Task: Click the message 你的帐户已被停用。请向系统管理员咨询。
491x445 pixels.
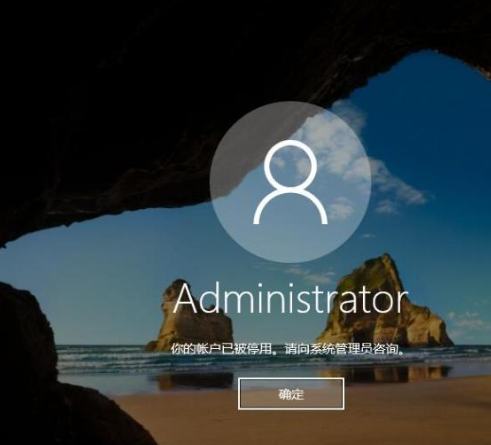Action: pos(287,349)
